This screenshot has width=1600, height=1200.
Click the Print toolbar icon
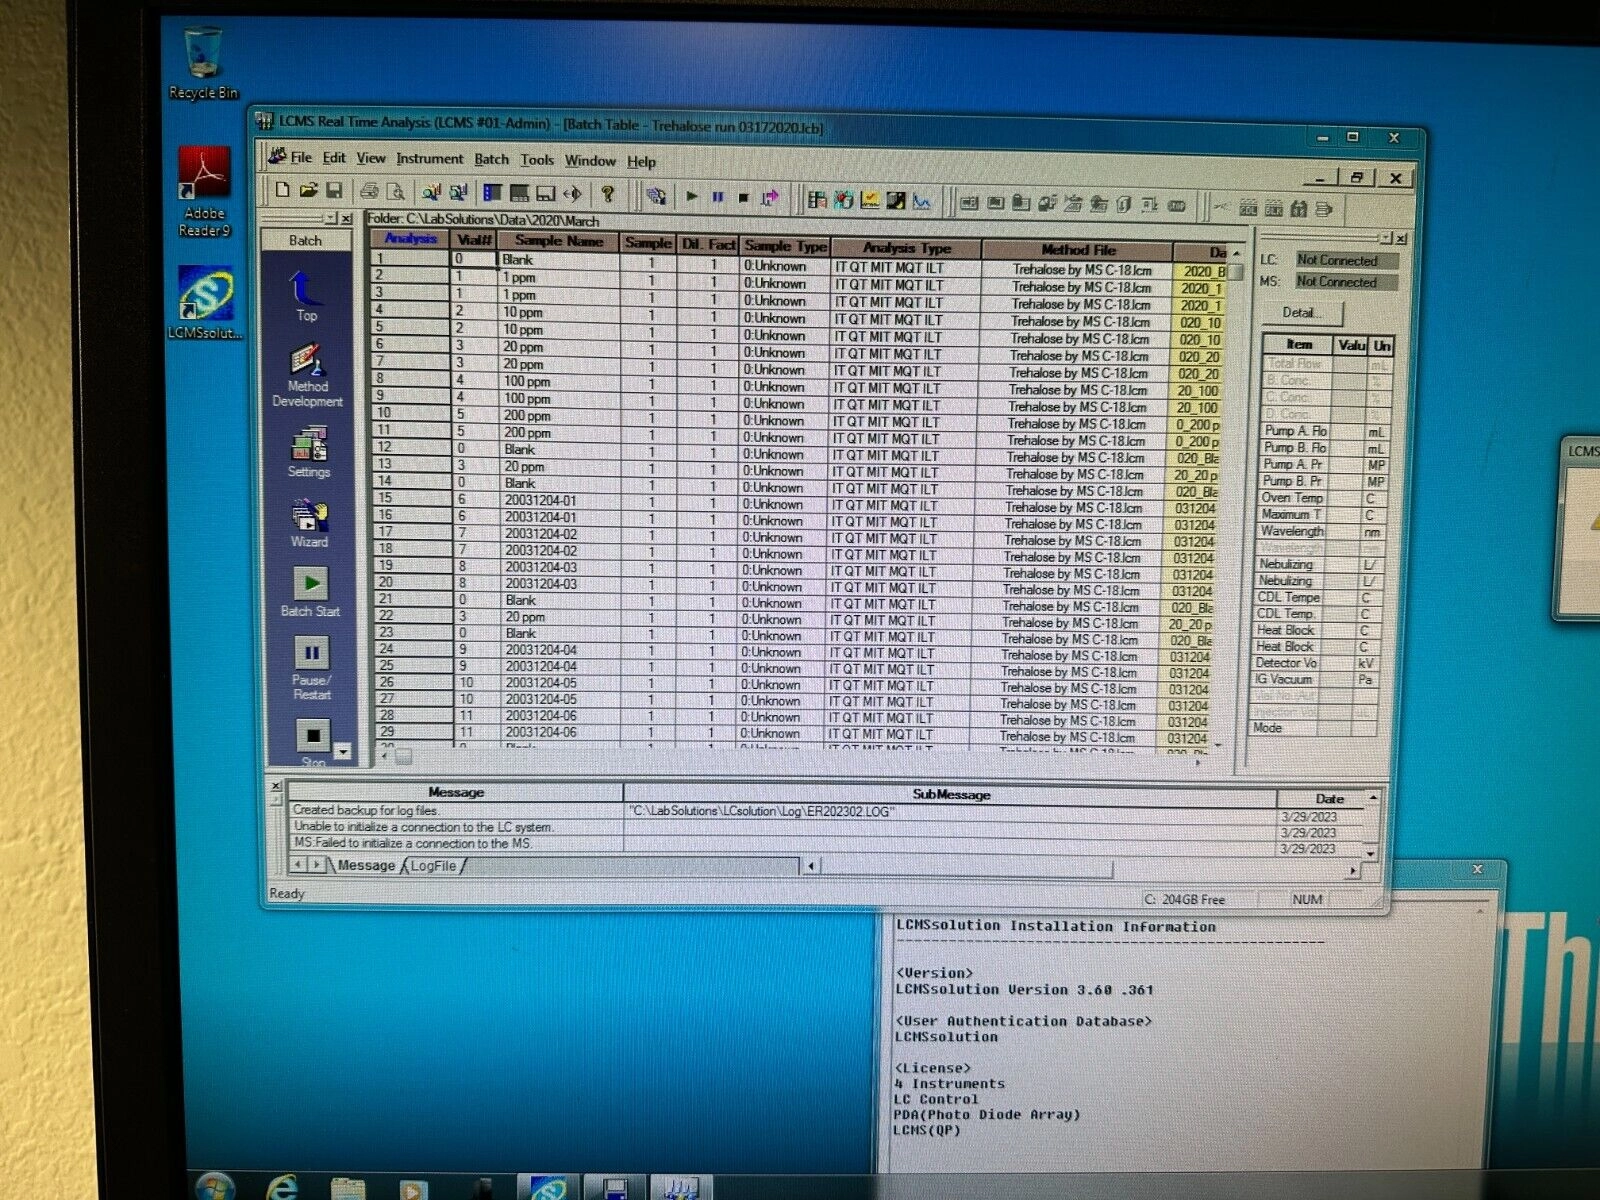tap(370, 191)
